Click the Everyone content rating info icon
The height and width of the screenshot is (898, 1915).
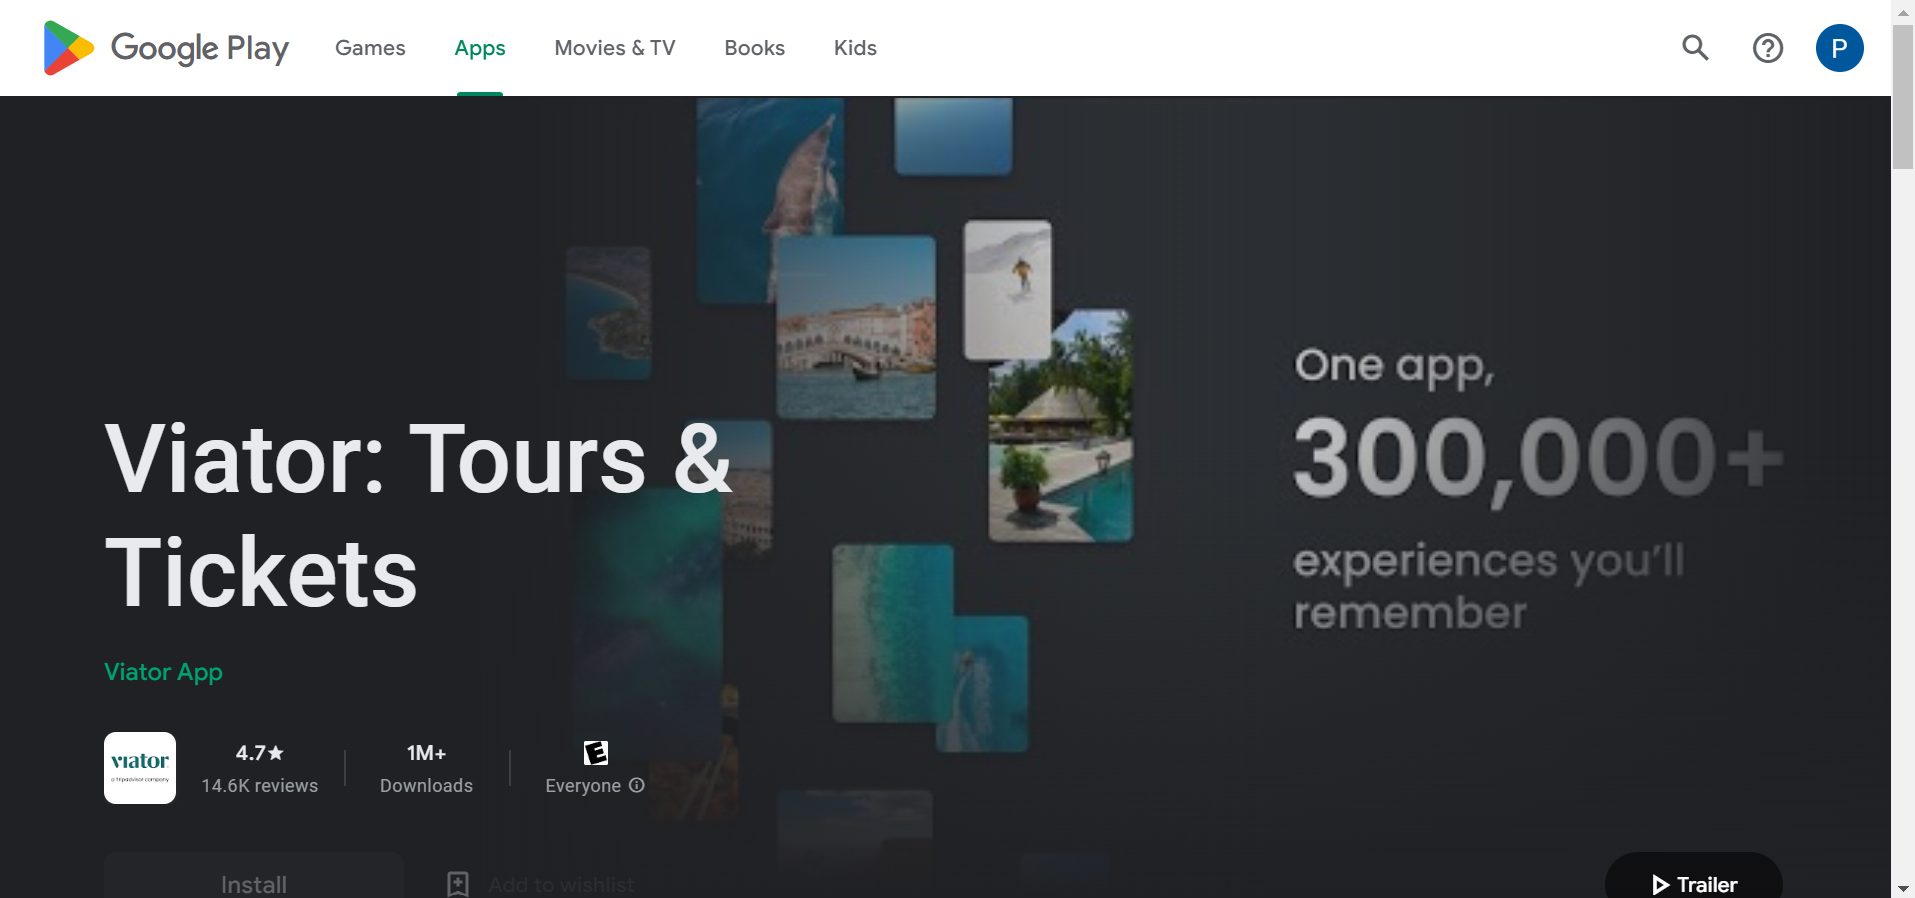637,785
